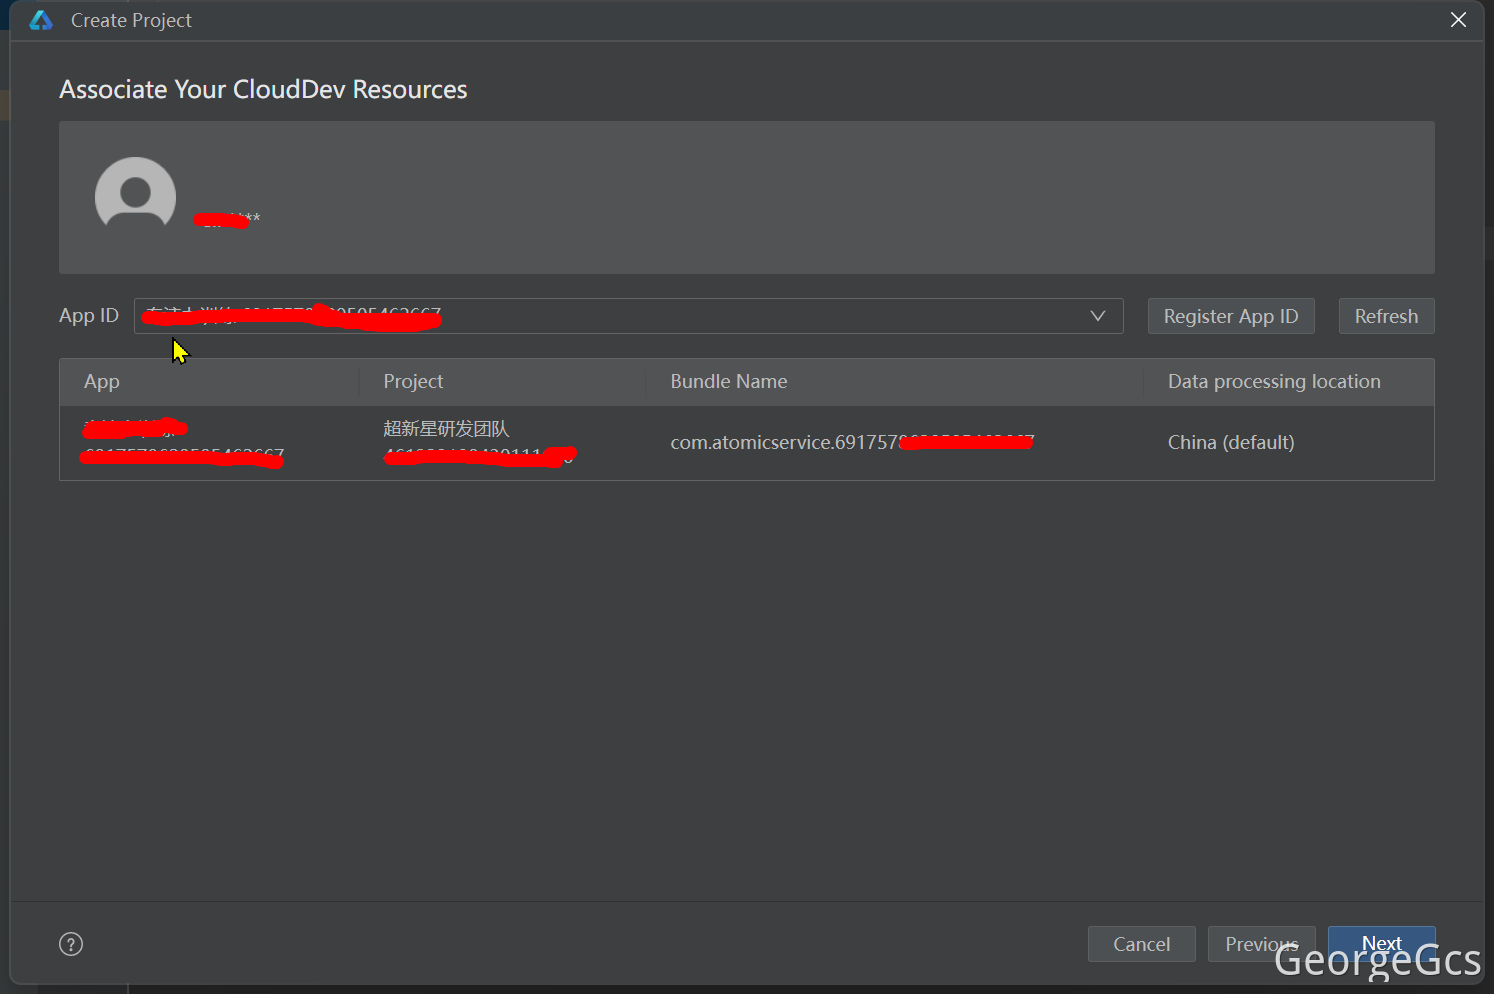The width and height of the screenshot is (1494, 994).
Task: Click the DevEco Studio logo in title bar
Action: tap(41, 21)
